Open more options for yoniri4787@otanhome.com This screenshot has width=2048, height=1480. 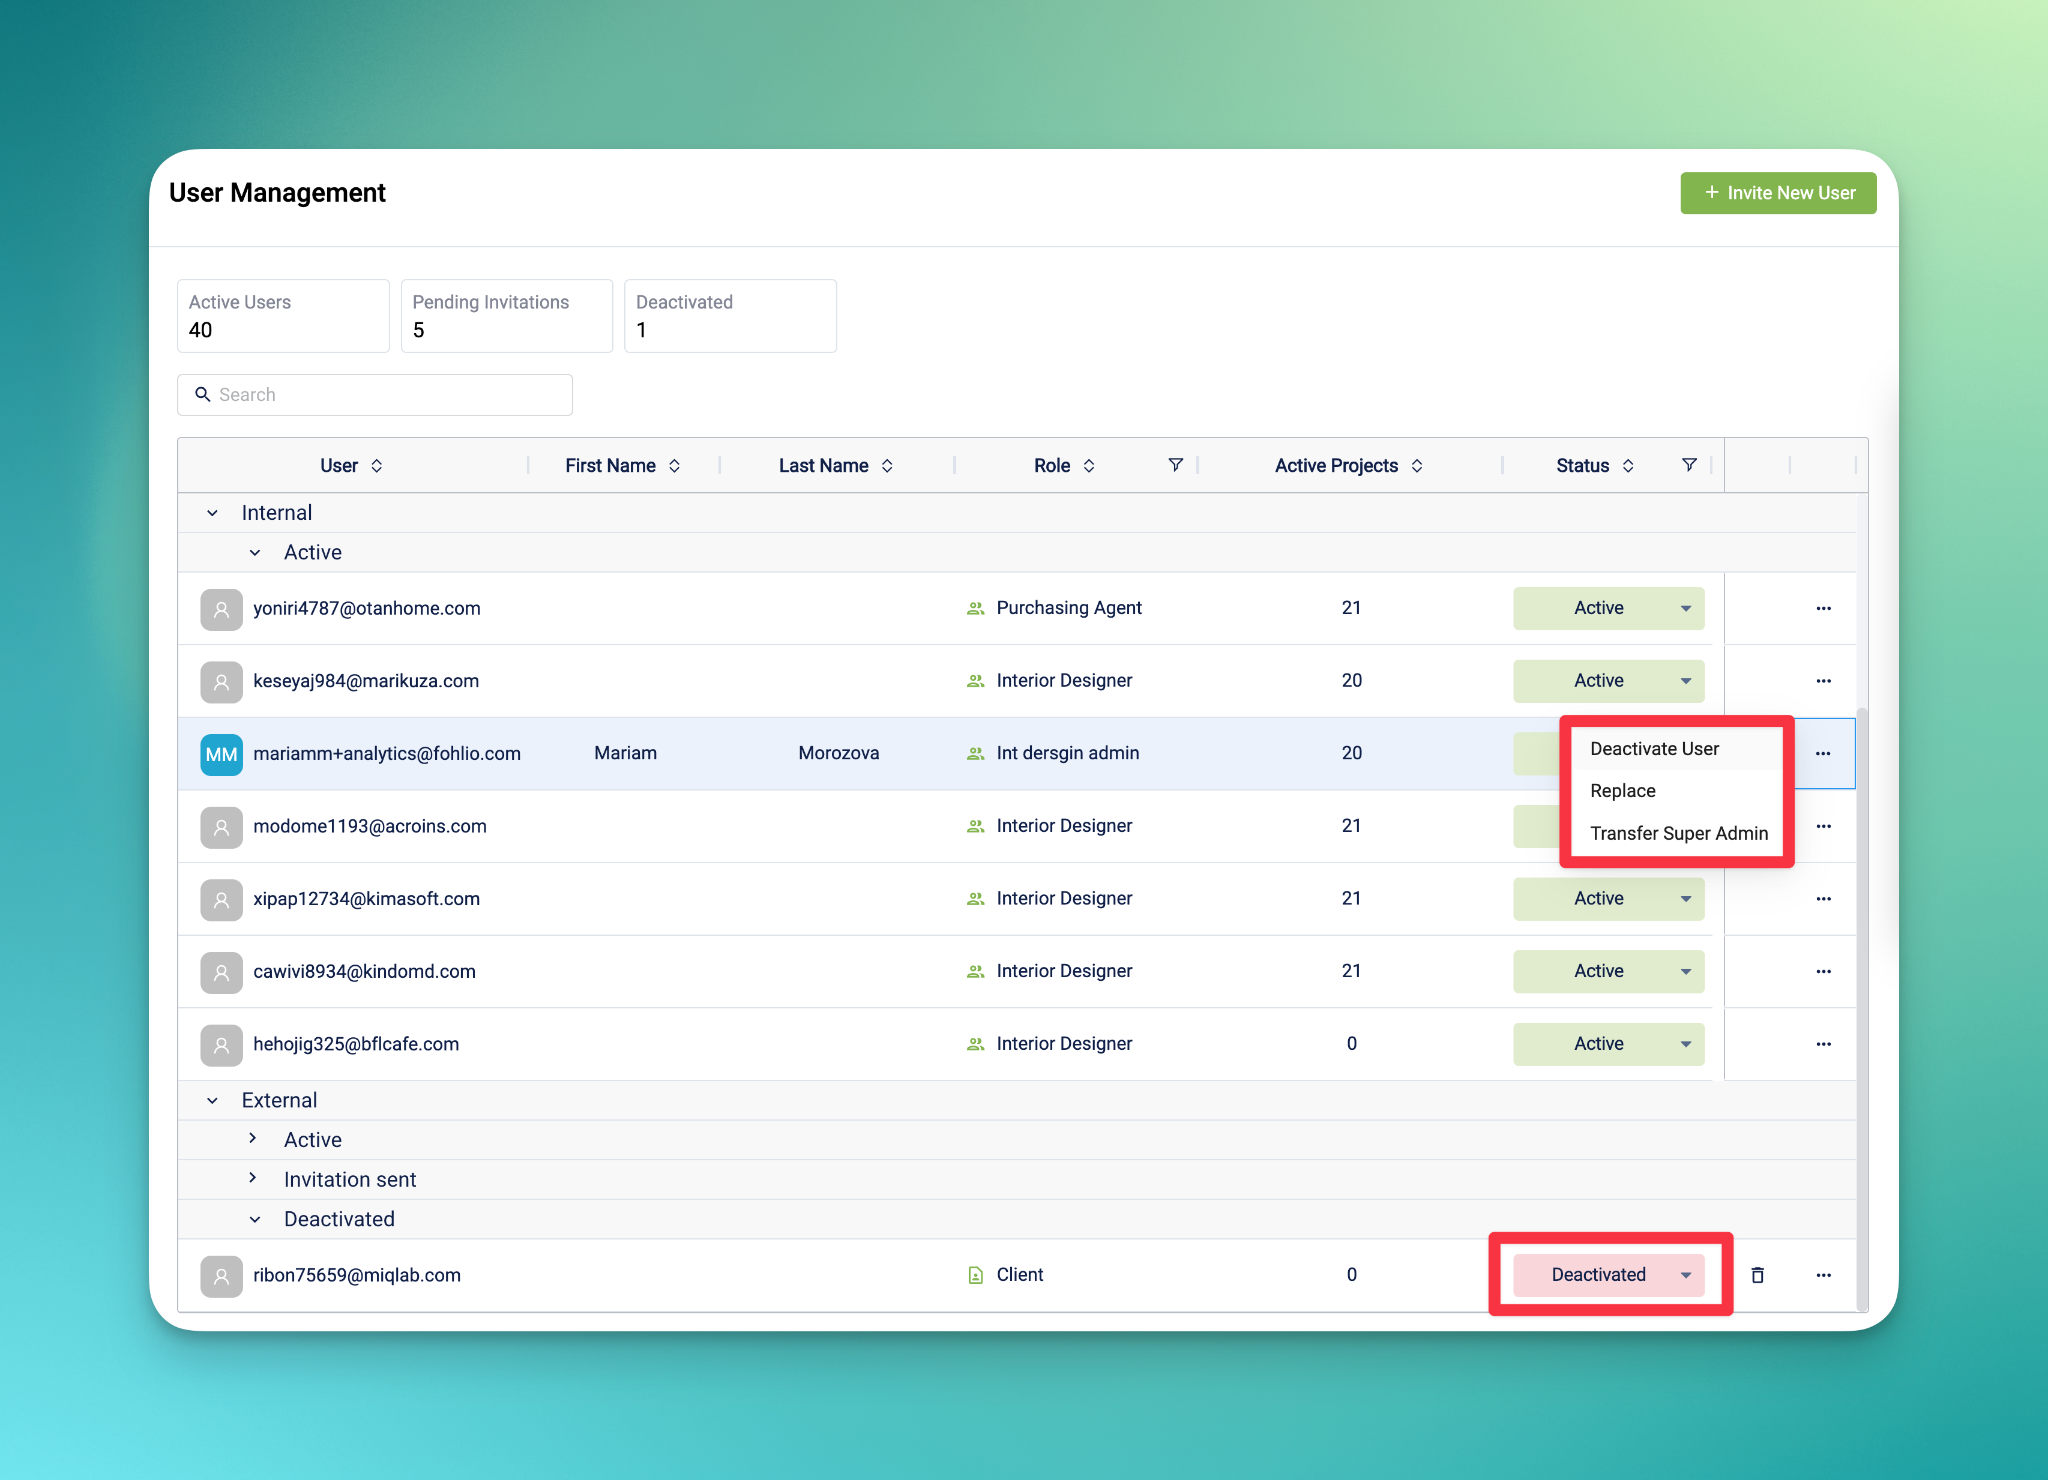(1823, 608)
